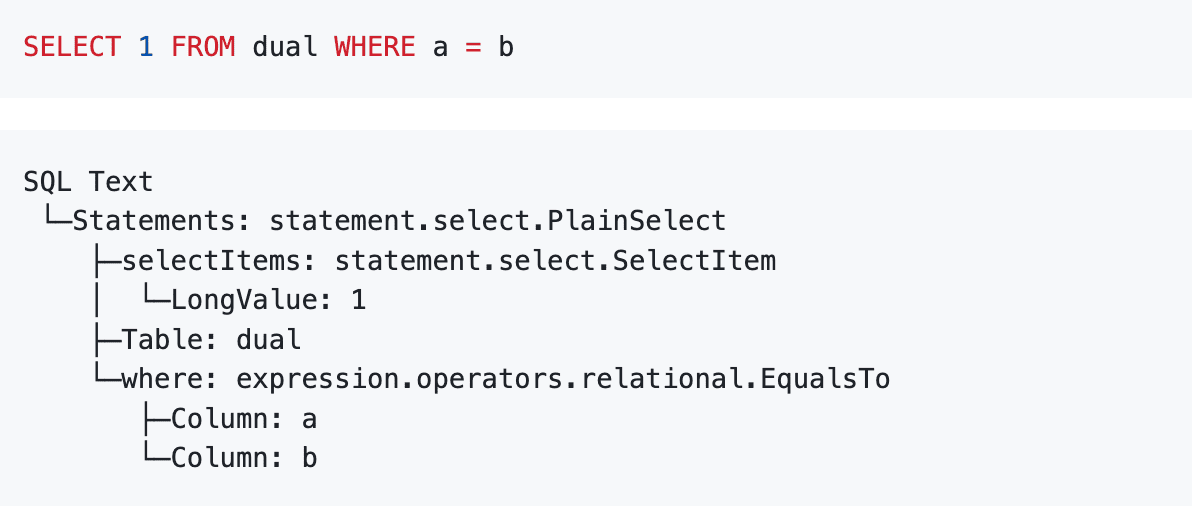
Task: Select the Column: b tree node
Action: point(244,458)
